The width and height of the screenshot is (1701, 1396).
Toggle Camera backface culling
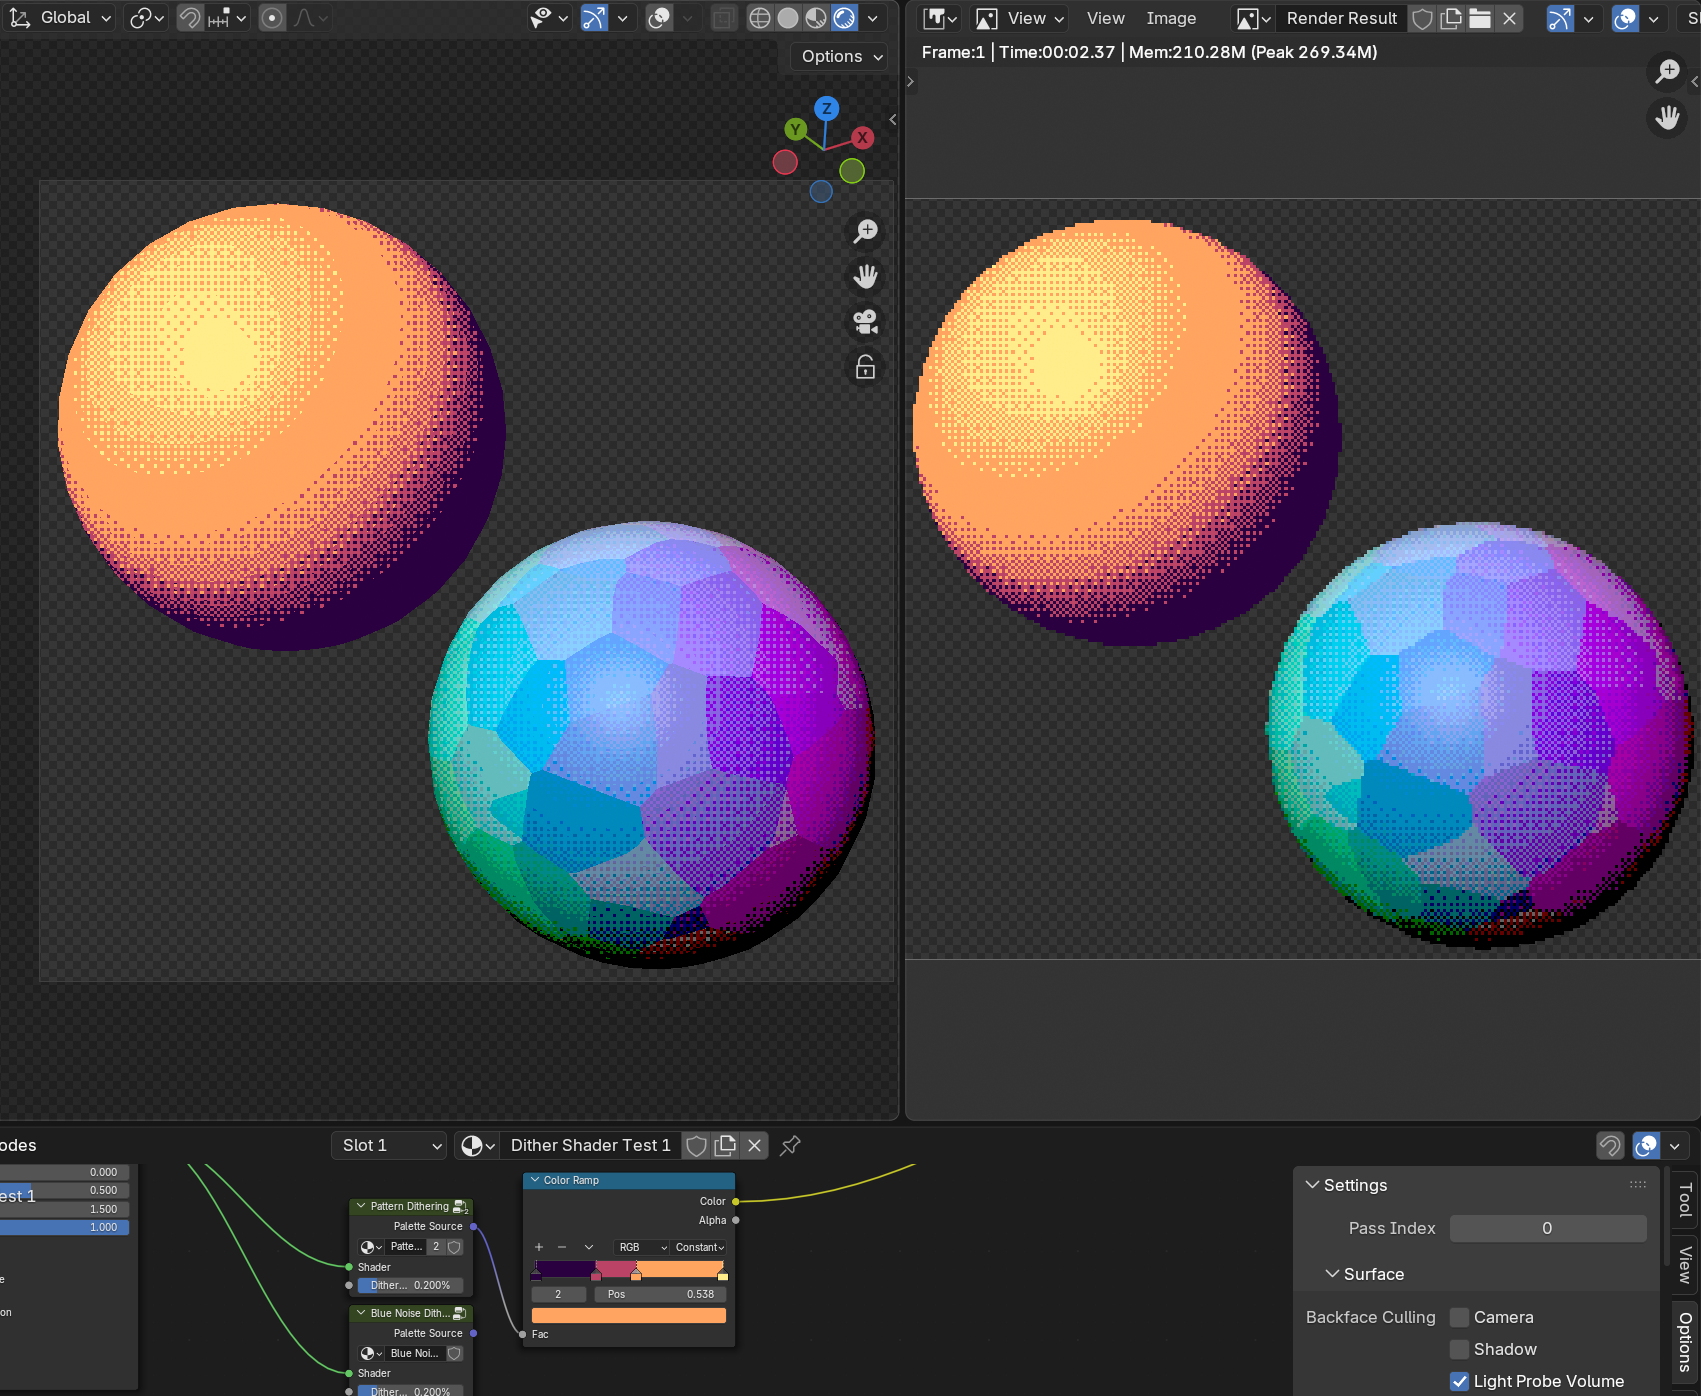tap(1459, 1317)
